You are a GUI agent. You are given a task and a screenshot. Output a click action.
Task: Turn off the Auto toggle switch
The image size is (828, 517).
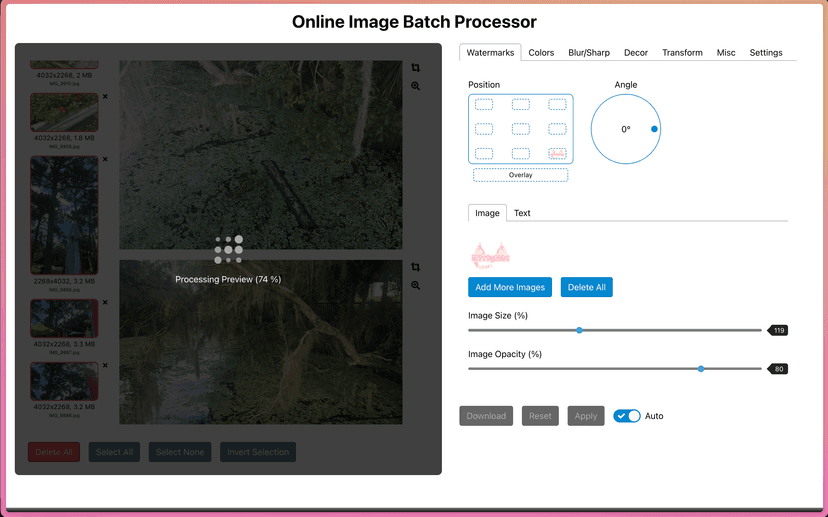[627, 416]
